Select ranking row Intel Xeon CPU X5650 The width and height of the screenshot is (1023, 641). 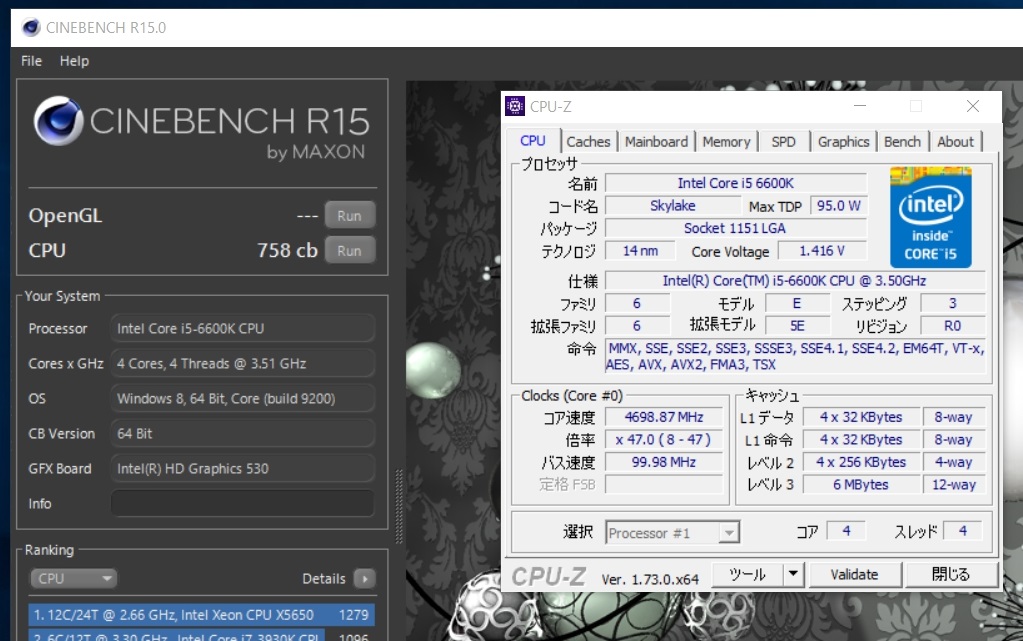202,615
